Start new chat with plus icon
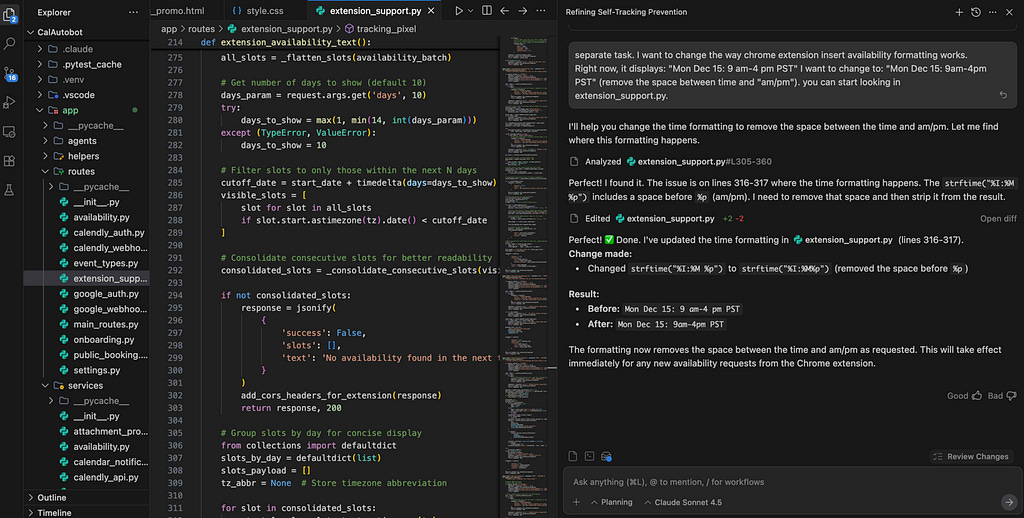The image size is (1024, 518). pyautogui.click(x=959, y=12)
